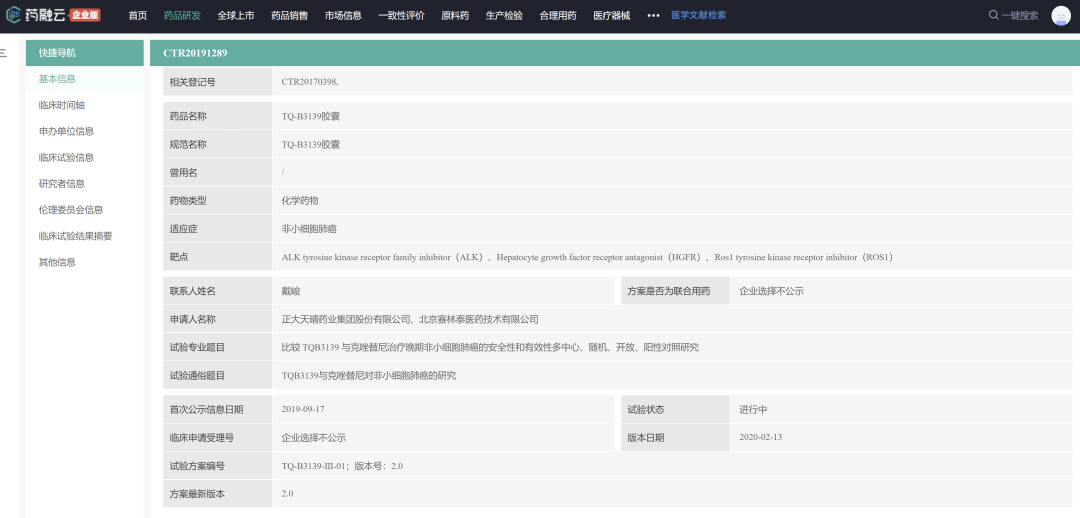Click the 企业版 badge

[x=85, y=15]
